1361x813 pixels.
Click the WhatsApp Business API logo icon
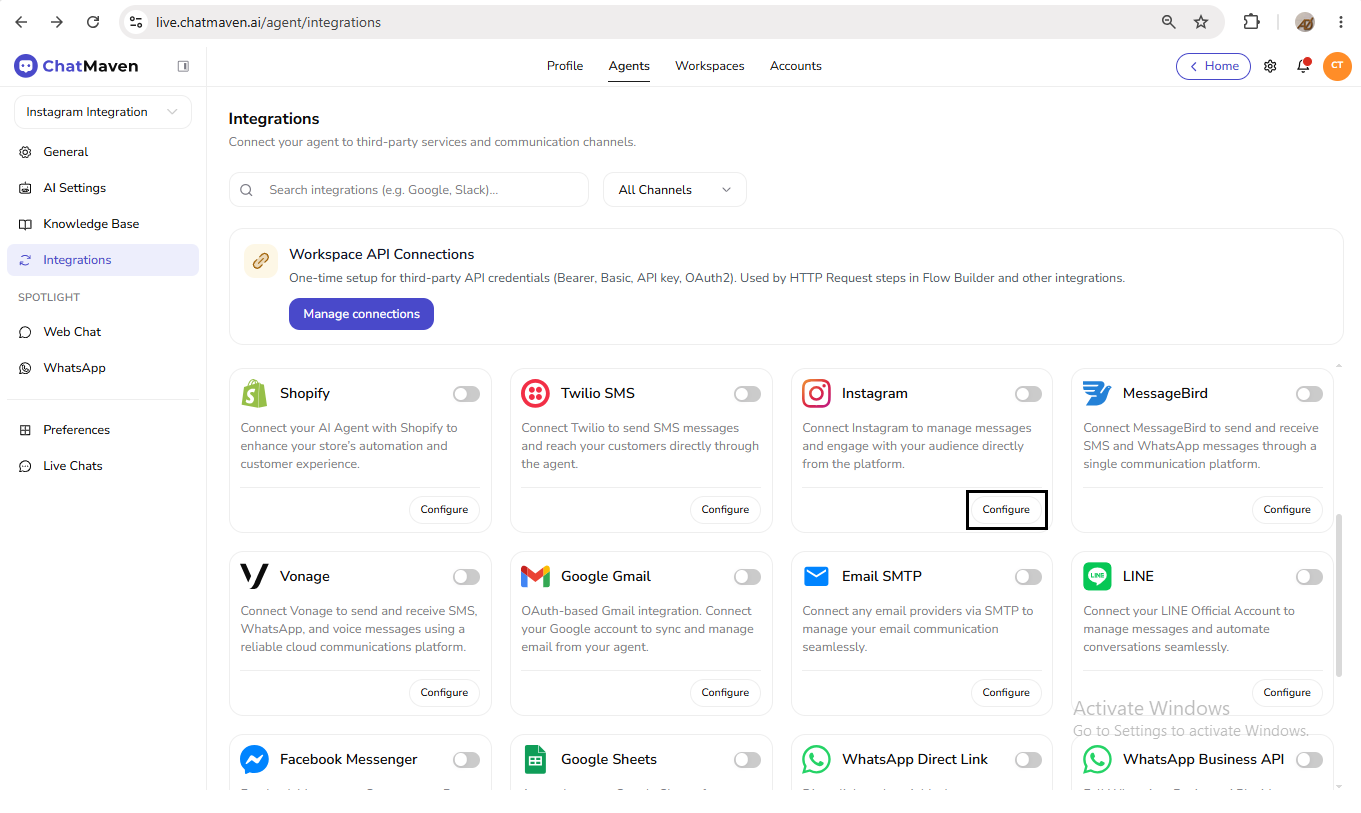point(1097,760)
